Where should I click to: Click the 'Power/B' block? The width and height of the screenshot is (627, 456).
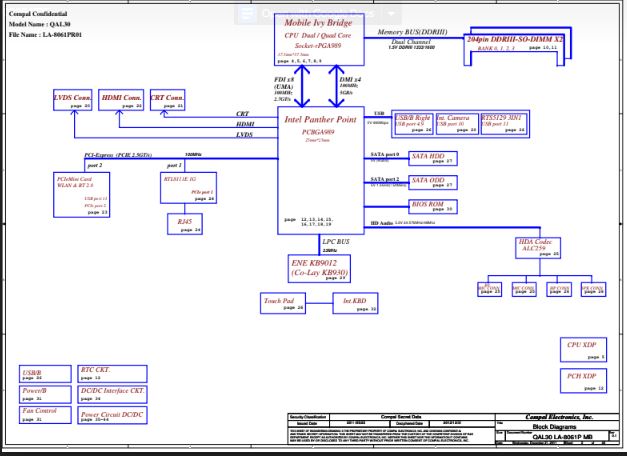coord(45,394)
